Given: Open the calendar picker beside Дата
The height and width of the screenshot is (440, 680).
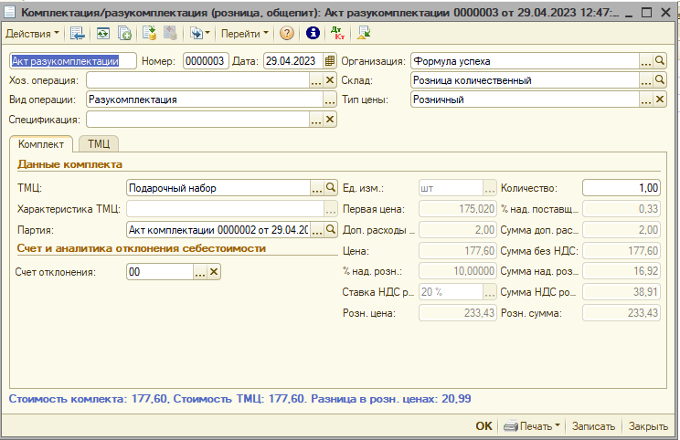Looking at the screenshot, I should [330, 61].
